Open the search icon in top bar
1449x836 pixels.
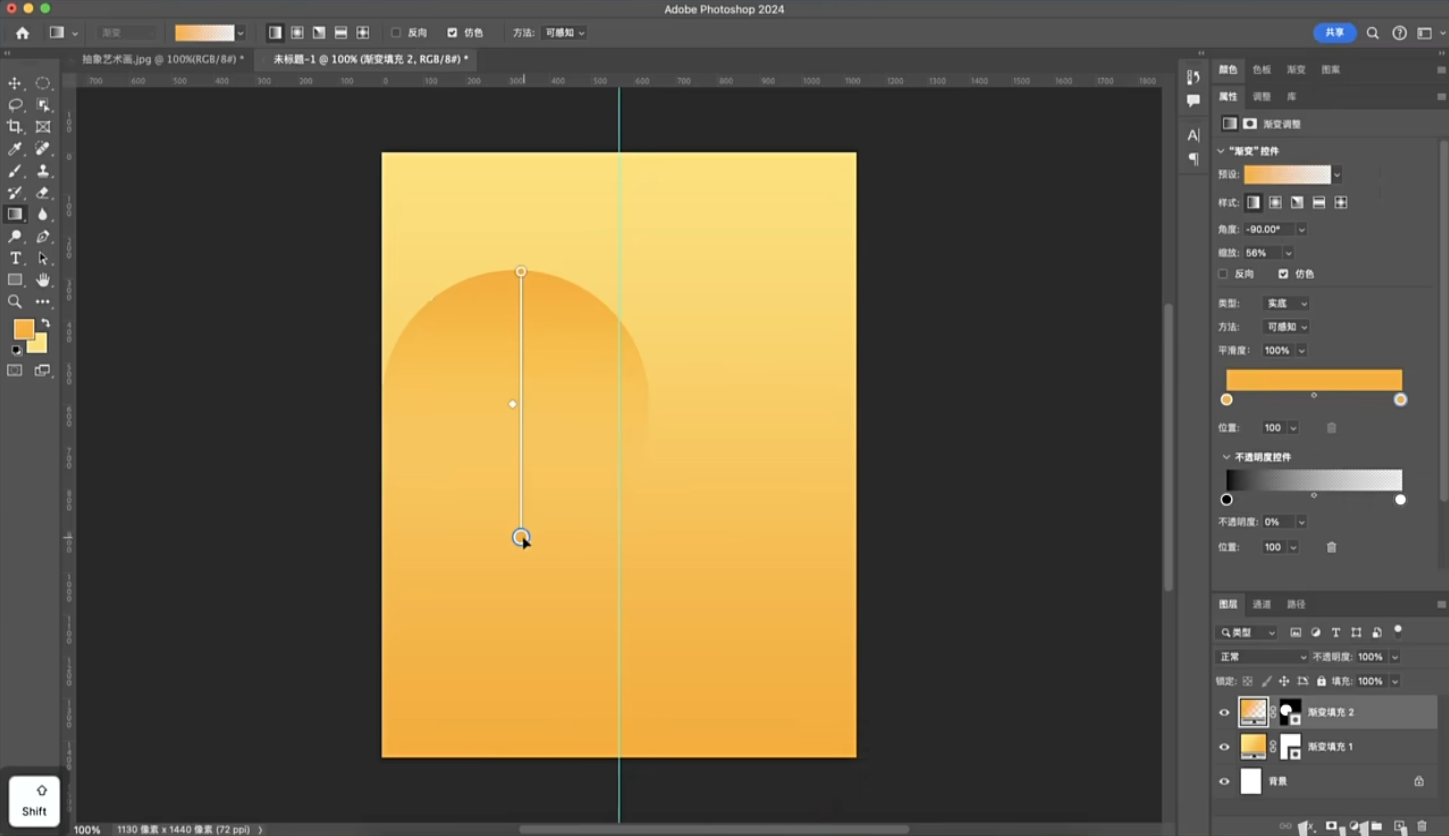coord(1373,33)
